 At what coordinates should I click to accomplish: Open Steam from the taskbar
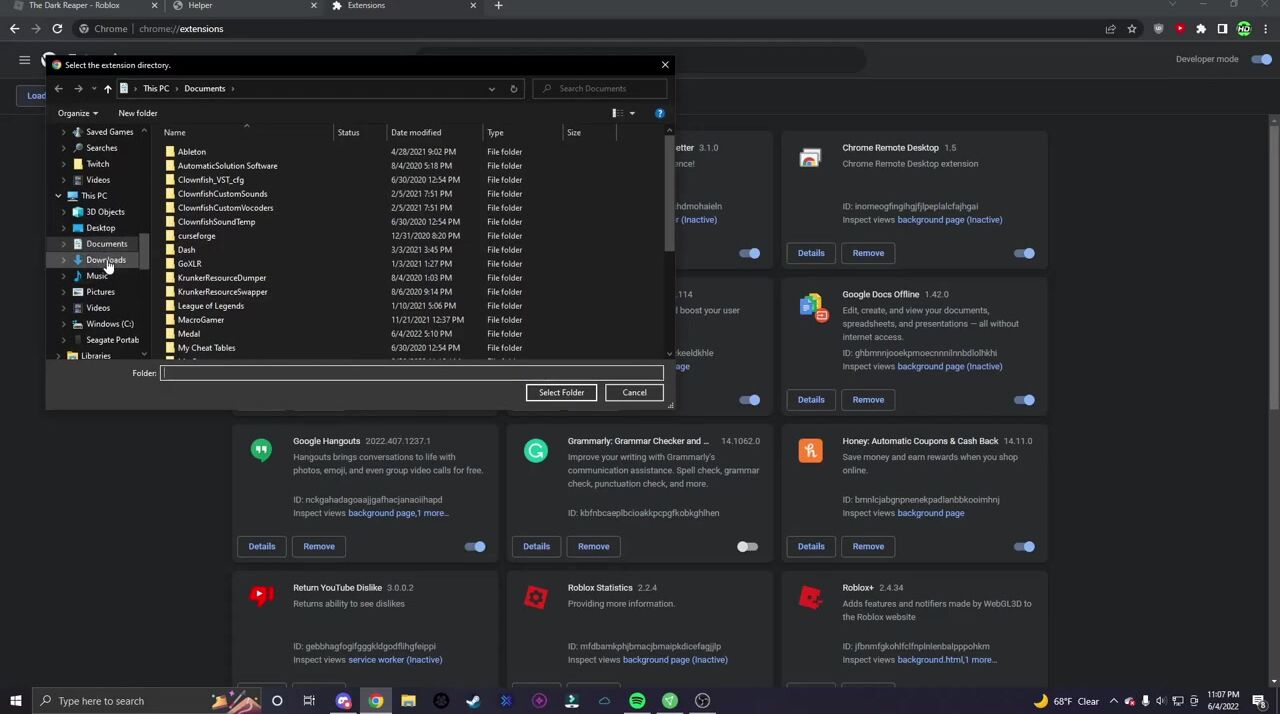[473, 701]
